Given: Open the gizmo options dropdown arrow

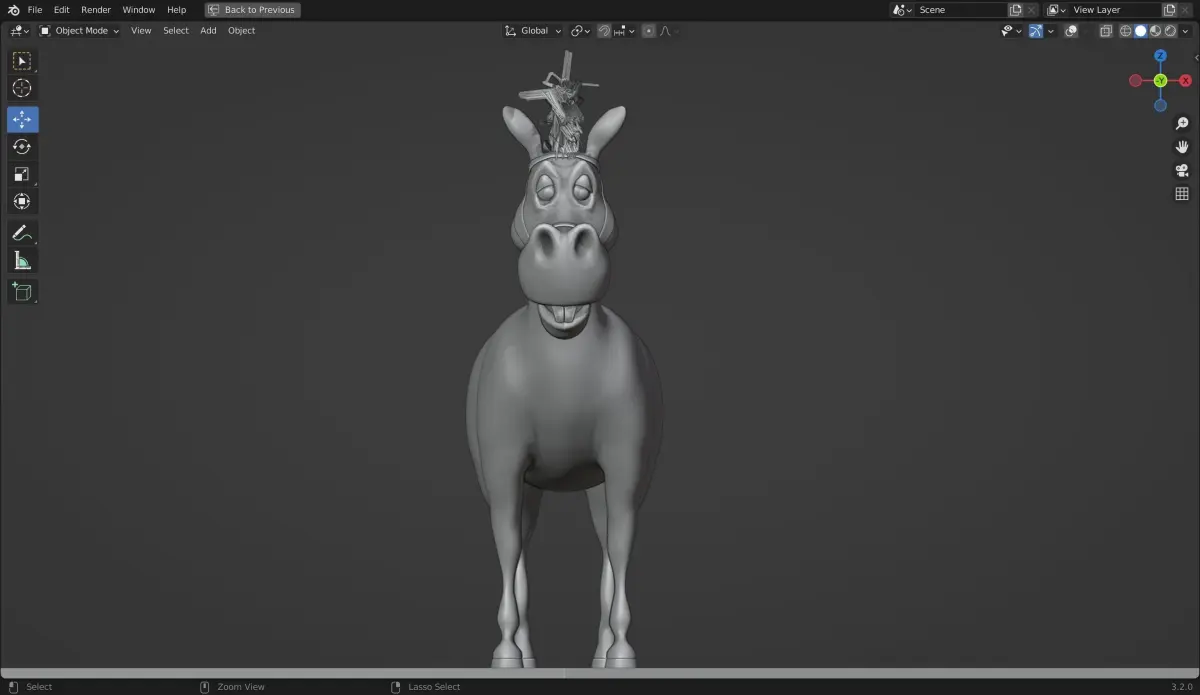Looking at the screenshot, I should 1051,31.
